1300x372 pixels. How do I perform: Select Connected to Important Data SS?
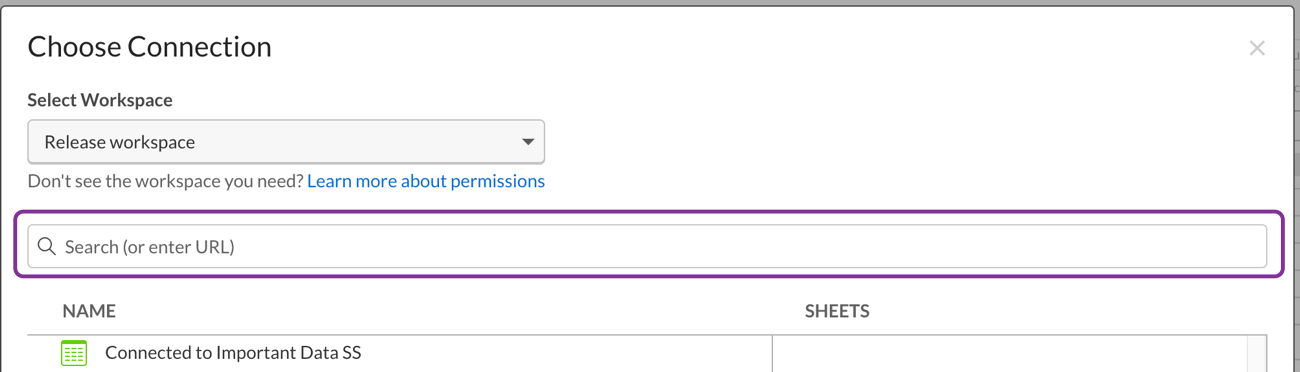click(x=233, y=353)
